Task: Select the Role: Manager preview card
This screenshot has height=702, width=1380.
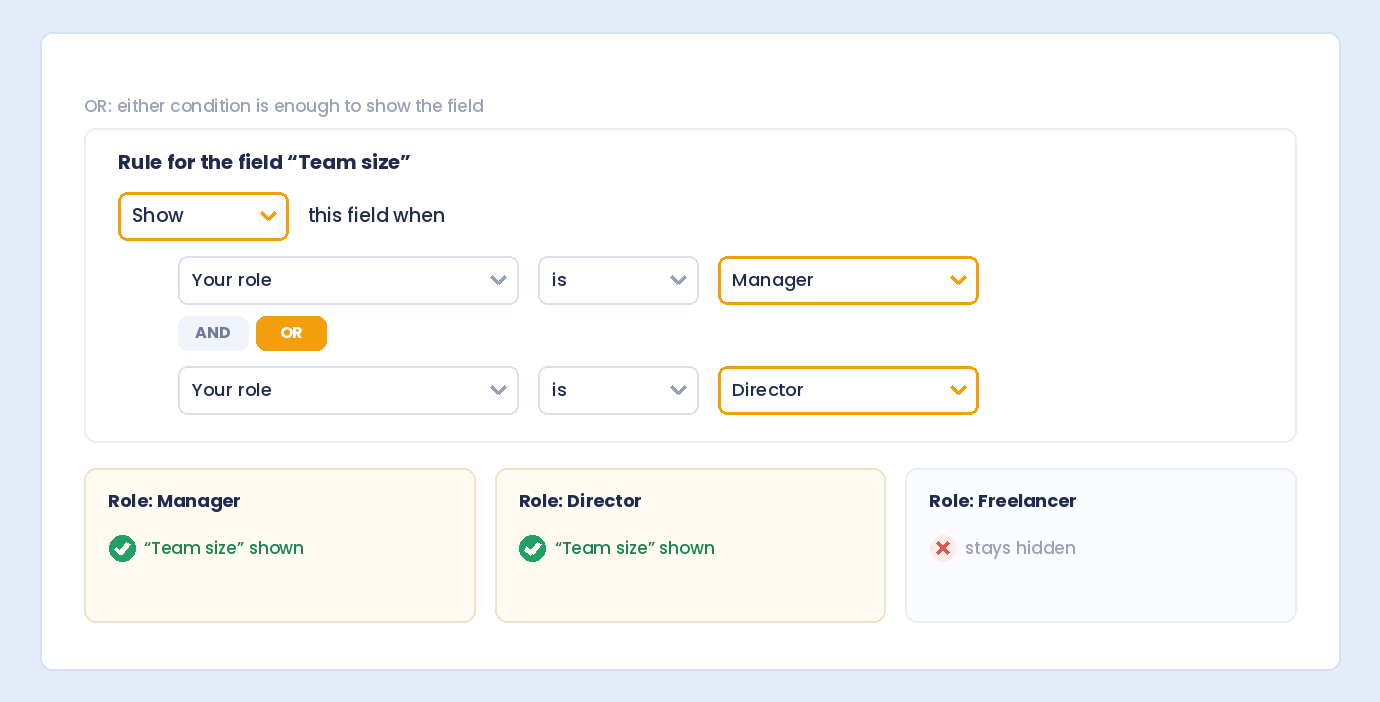Action: (280, 545)
